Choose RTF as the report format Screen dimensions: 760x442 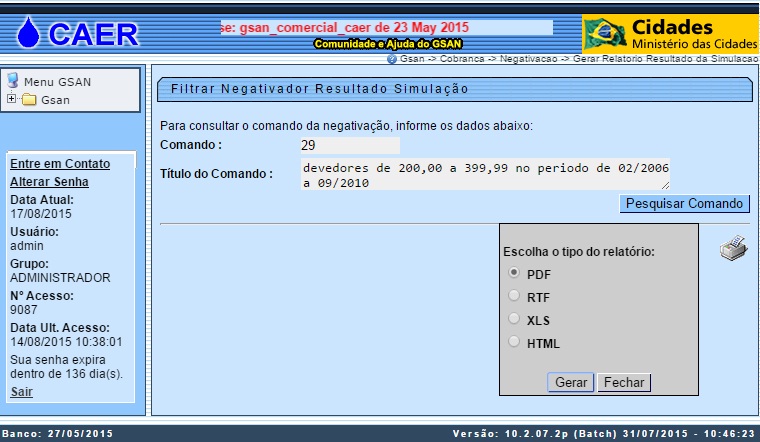[514, 296]
